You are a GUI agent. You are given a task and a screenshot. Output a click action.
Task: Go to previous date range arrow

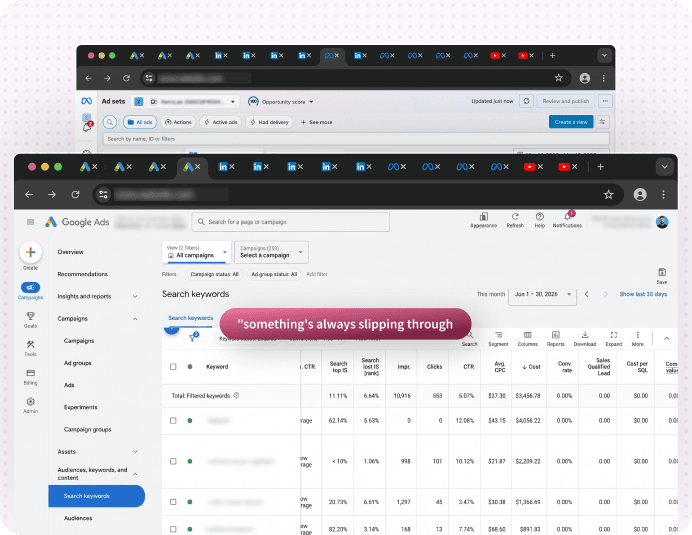point(587,294)
